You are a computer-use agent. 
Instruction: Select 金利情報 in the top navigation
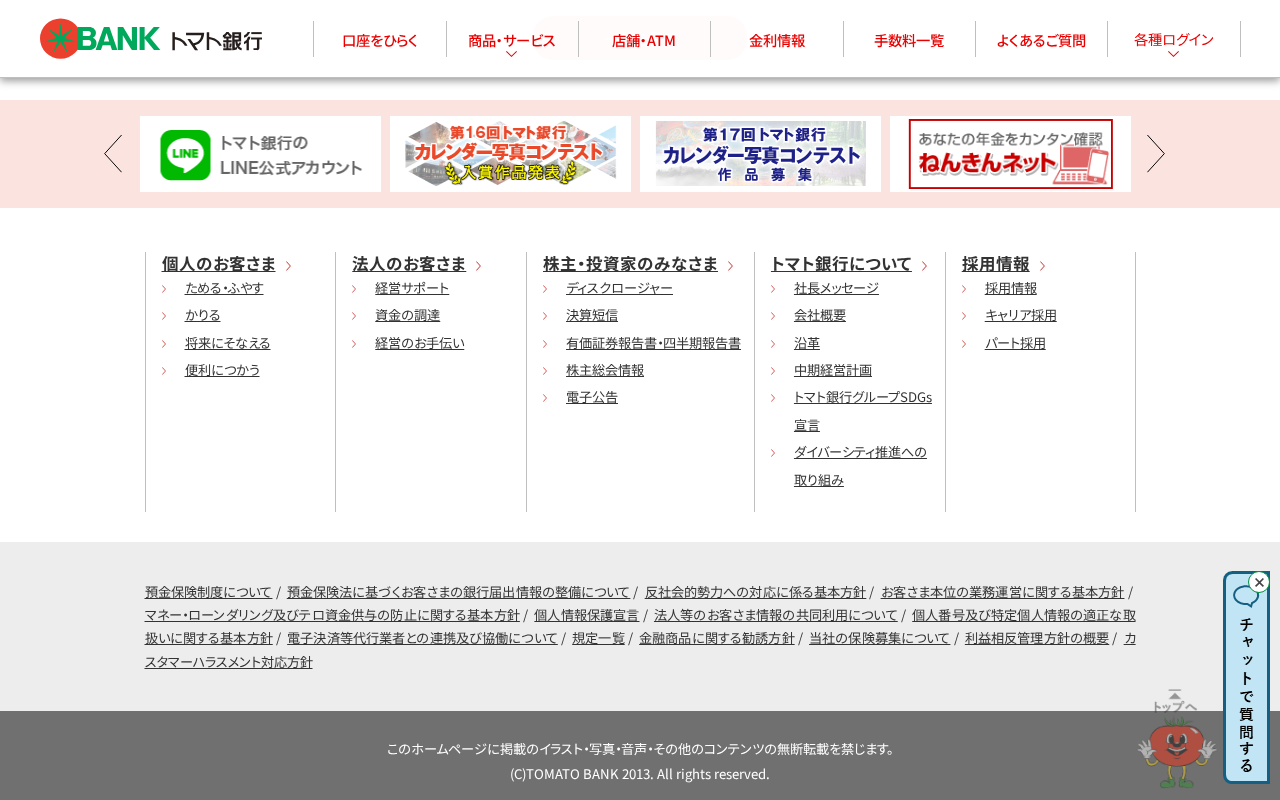click(777, 41)
